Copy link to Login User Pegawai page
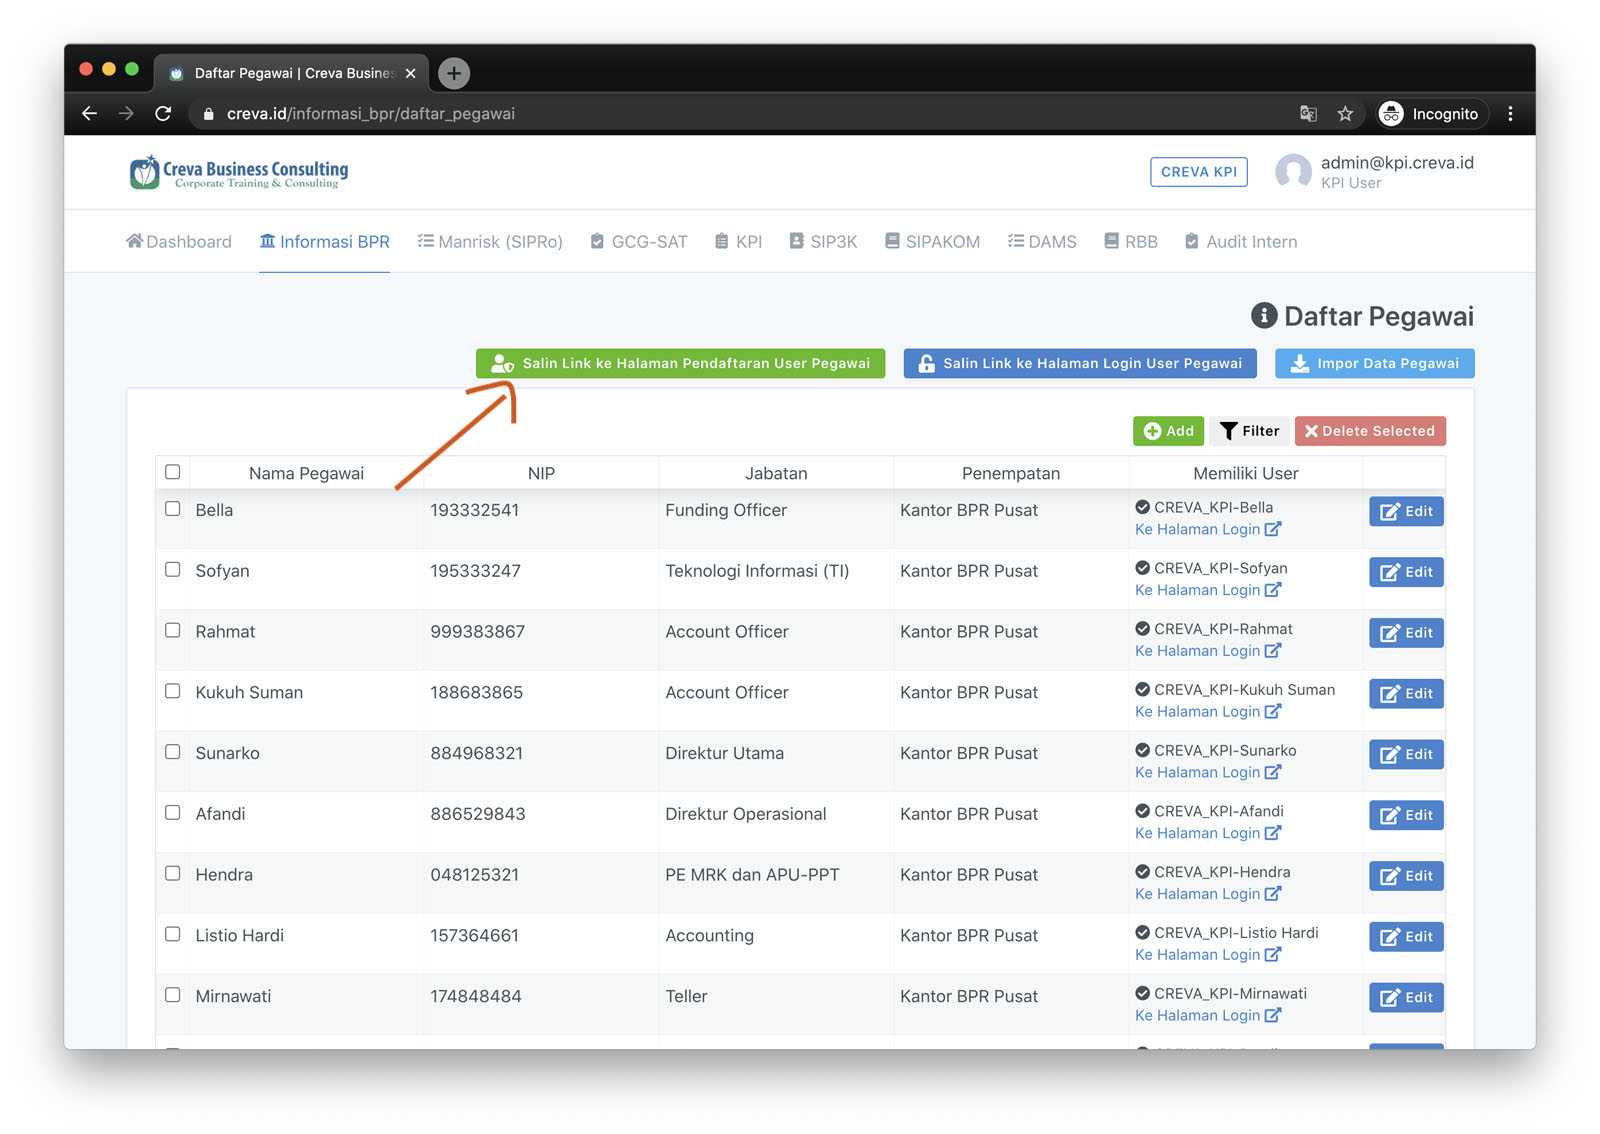 pos(1080,364)
